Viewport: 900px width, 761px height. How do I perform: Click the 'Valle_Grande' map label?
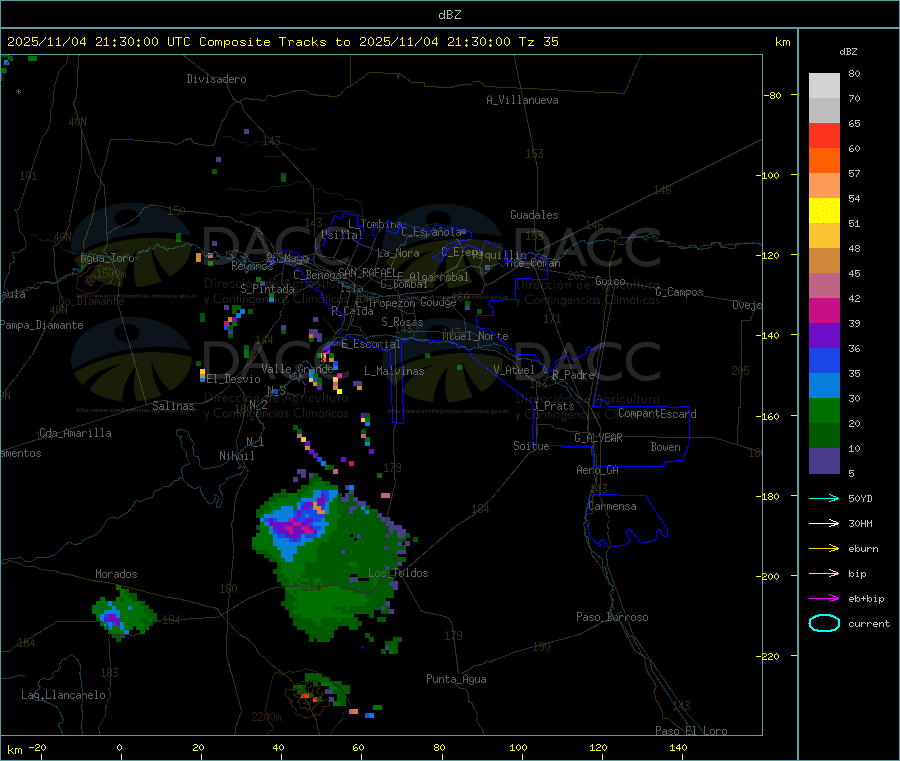[x=297, y=369]
